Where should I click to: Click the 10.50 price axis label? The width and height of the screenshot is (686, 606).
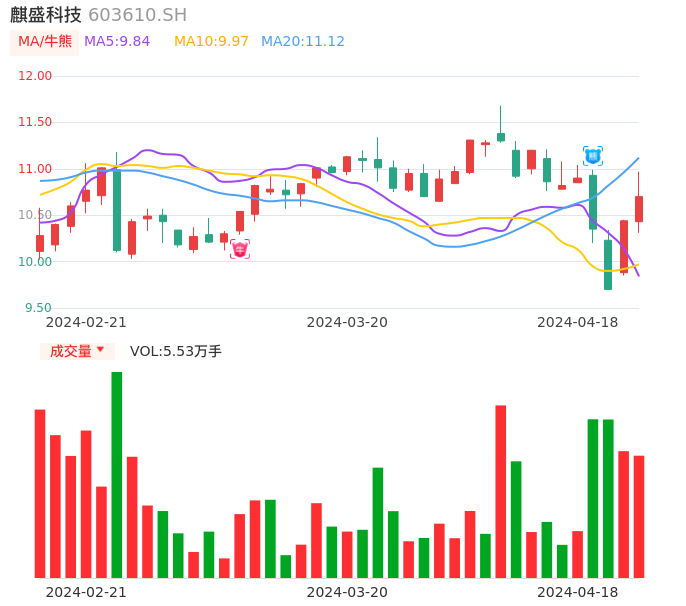coord(35,215)
